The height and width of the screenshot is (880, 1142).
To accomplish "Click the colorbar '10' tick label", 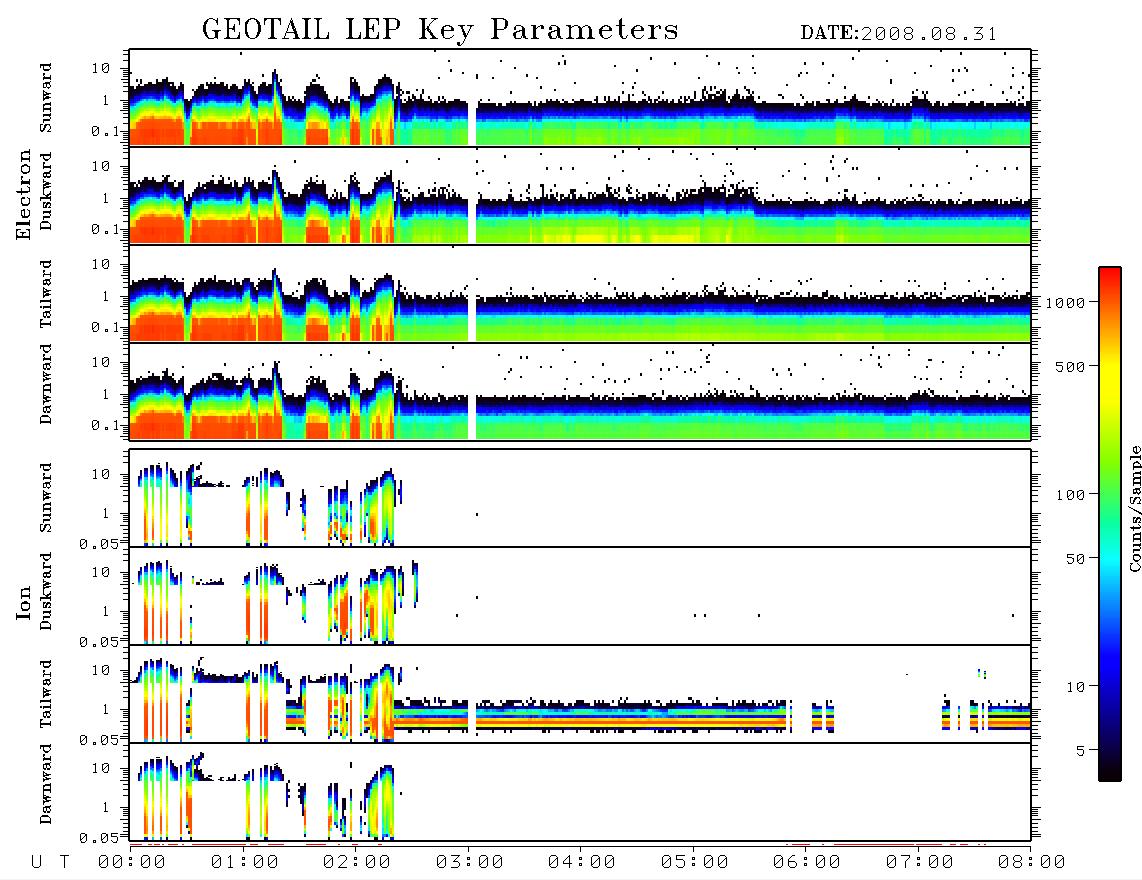I will click(1075, 687).
